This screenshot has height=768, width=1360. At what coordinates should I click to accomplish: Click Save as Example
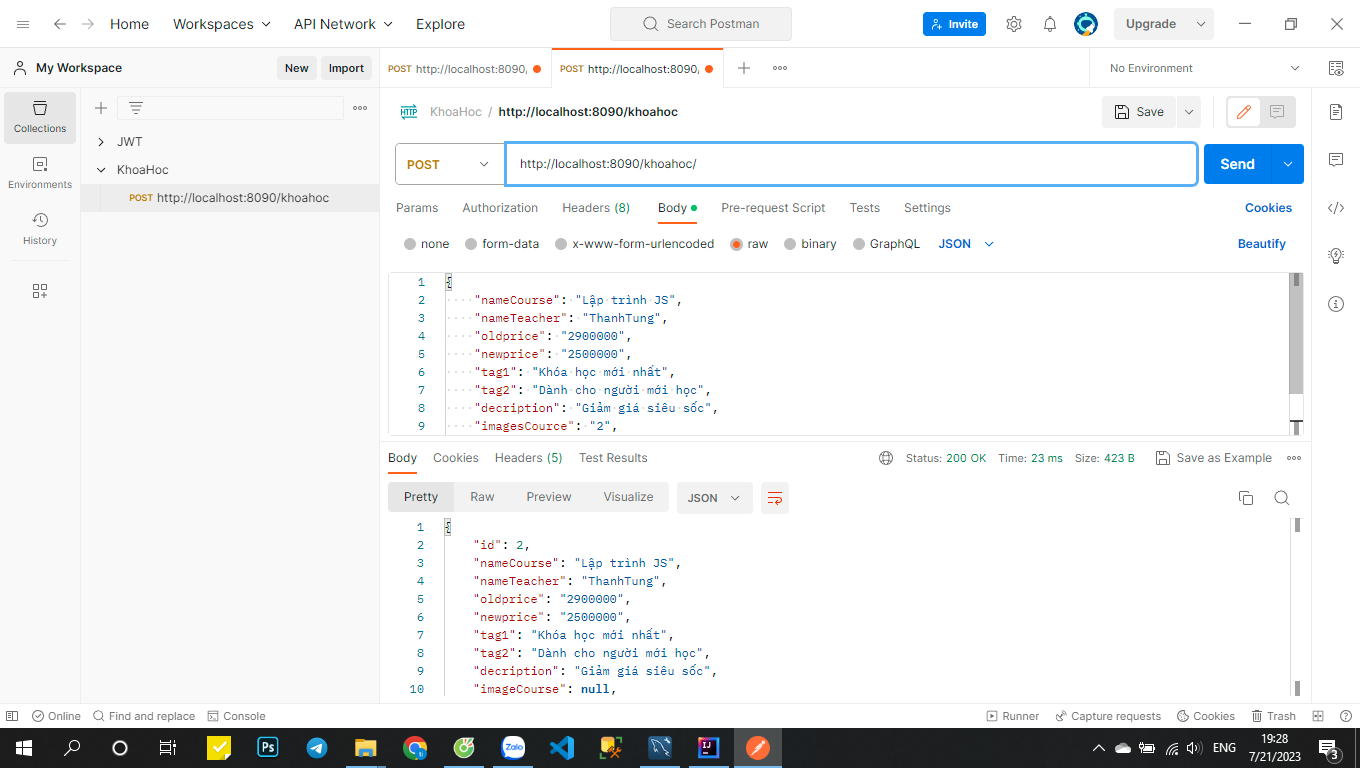1213,457
